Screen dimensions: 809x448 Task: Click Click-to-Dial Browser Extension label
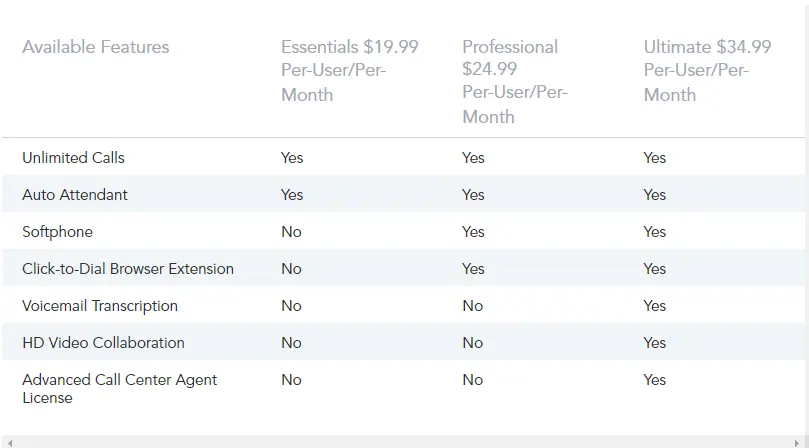coord(128,269)
